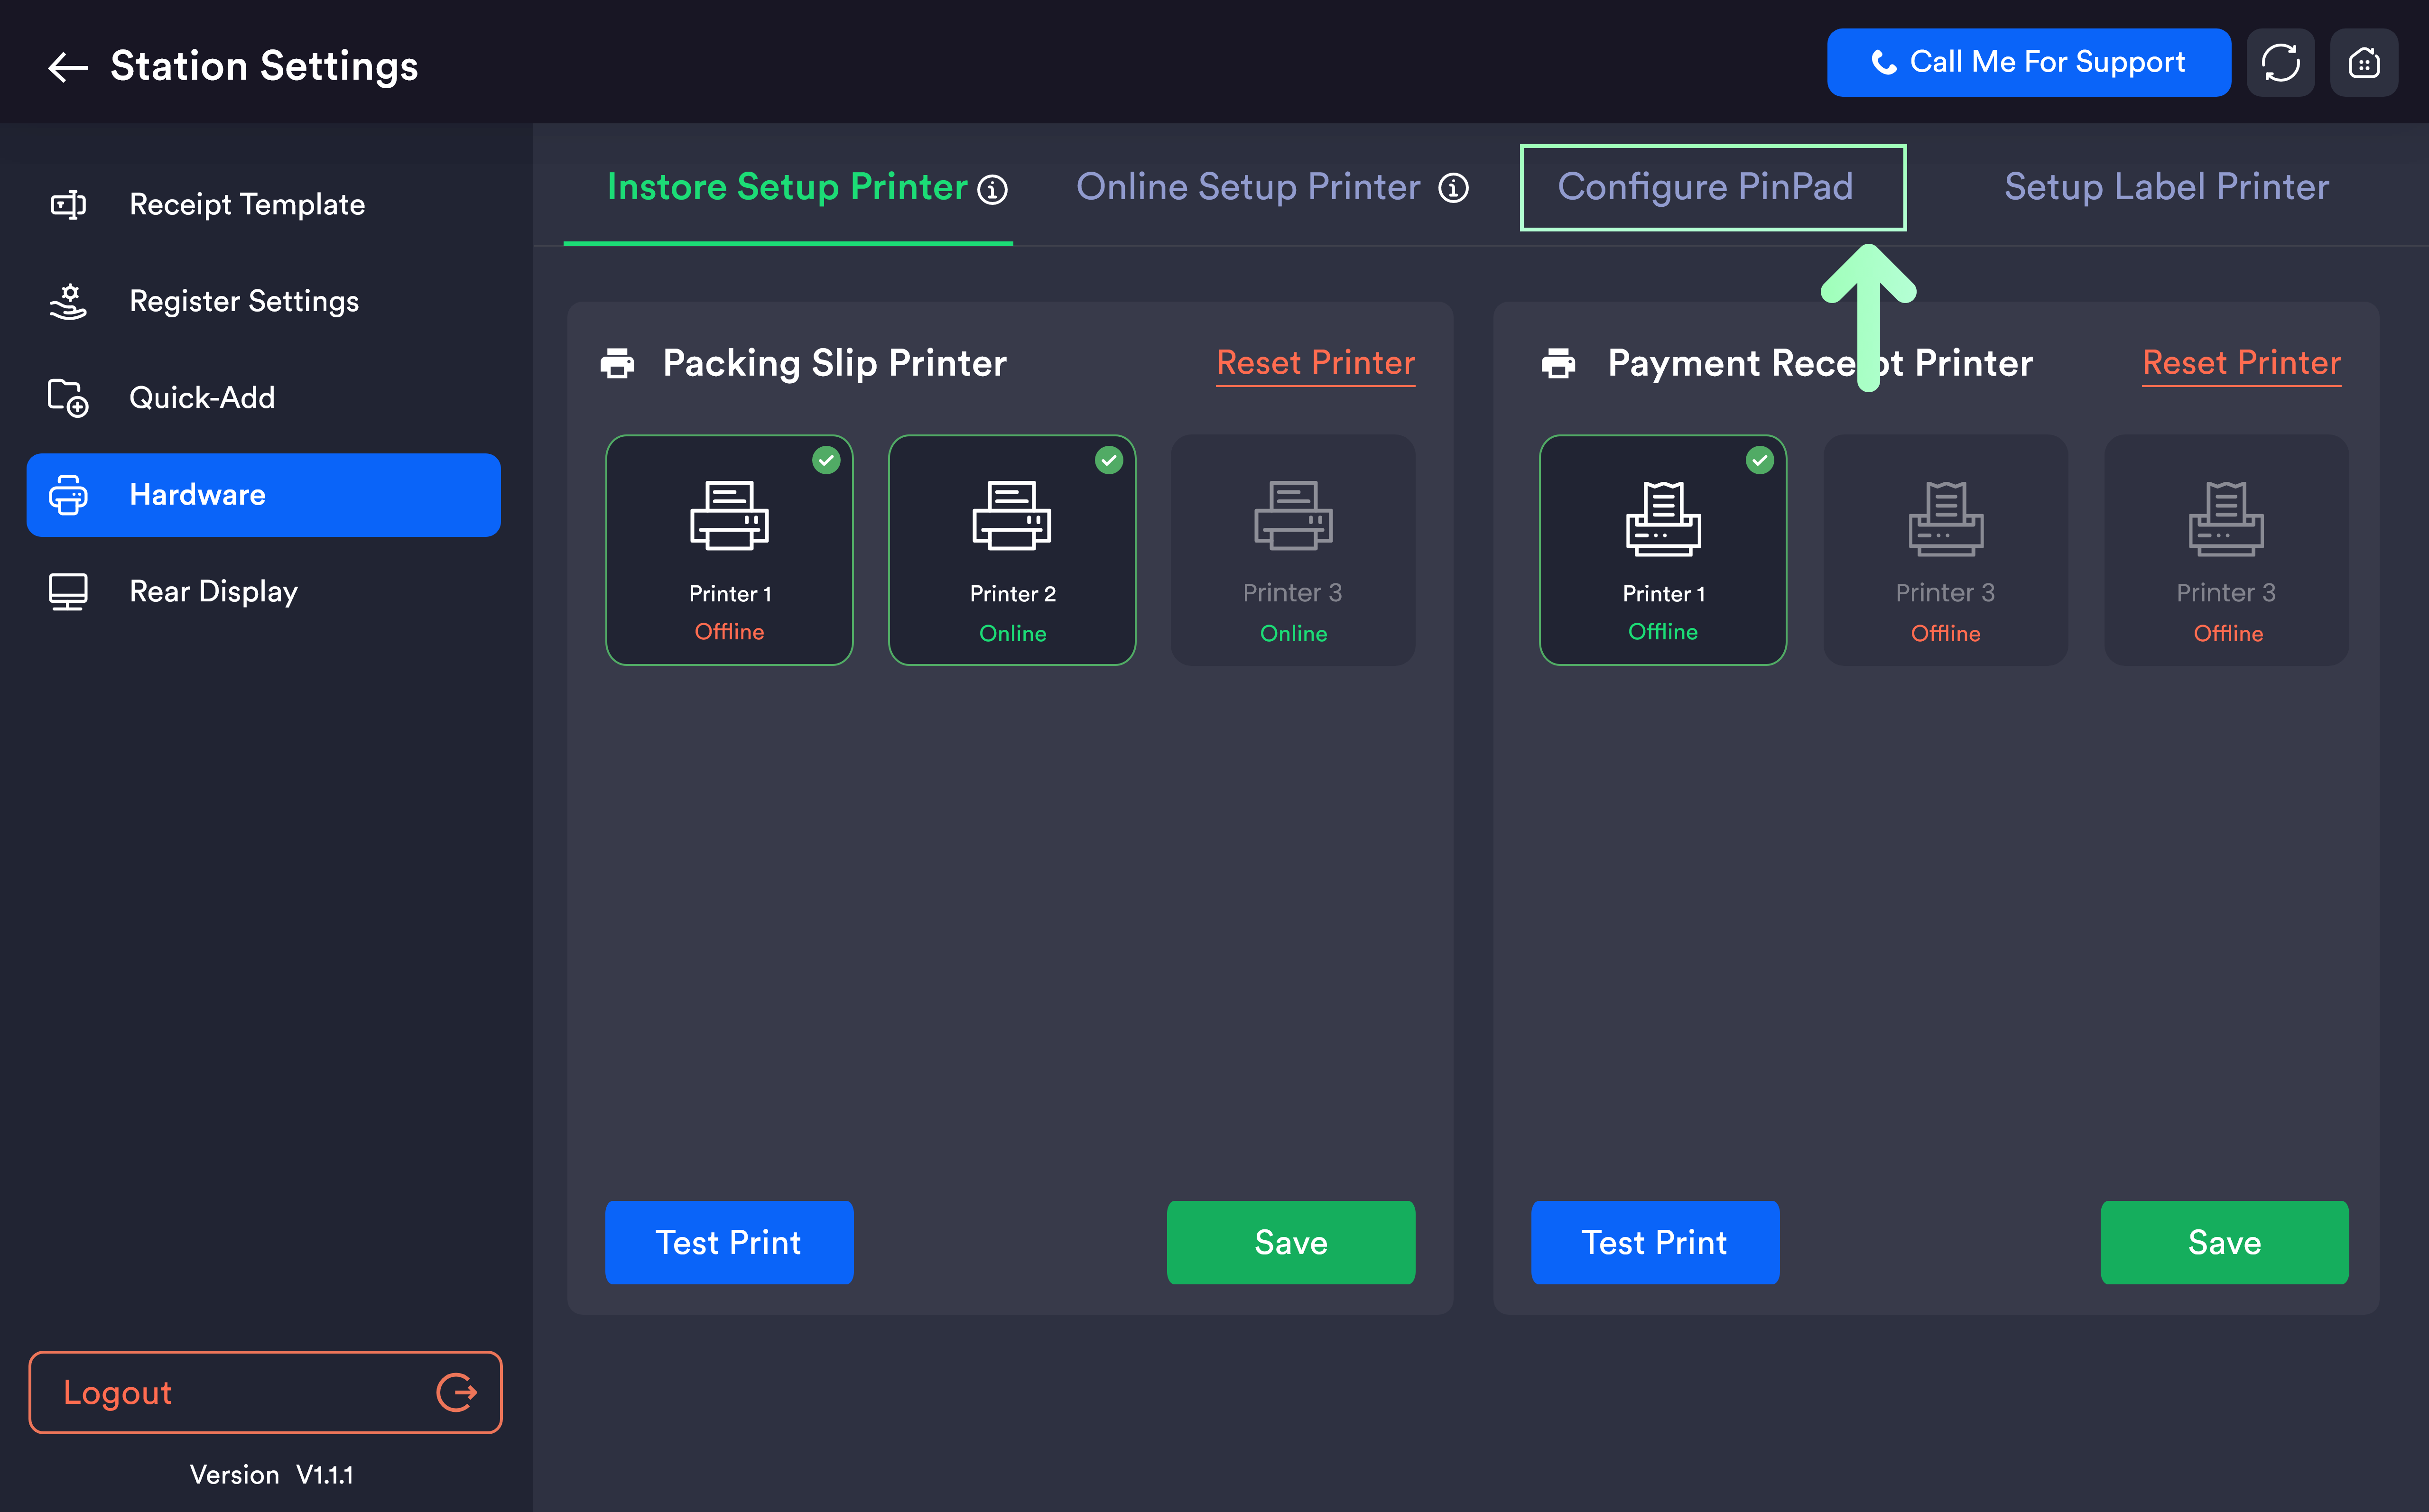2429x1512 pixels.
Task: Switch to Online Setup Printer tab
Action: pyautogui.click(x=1248, y=187)
